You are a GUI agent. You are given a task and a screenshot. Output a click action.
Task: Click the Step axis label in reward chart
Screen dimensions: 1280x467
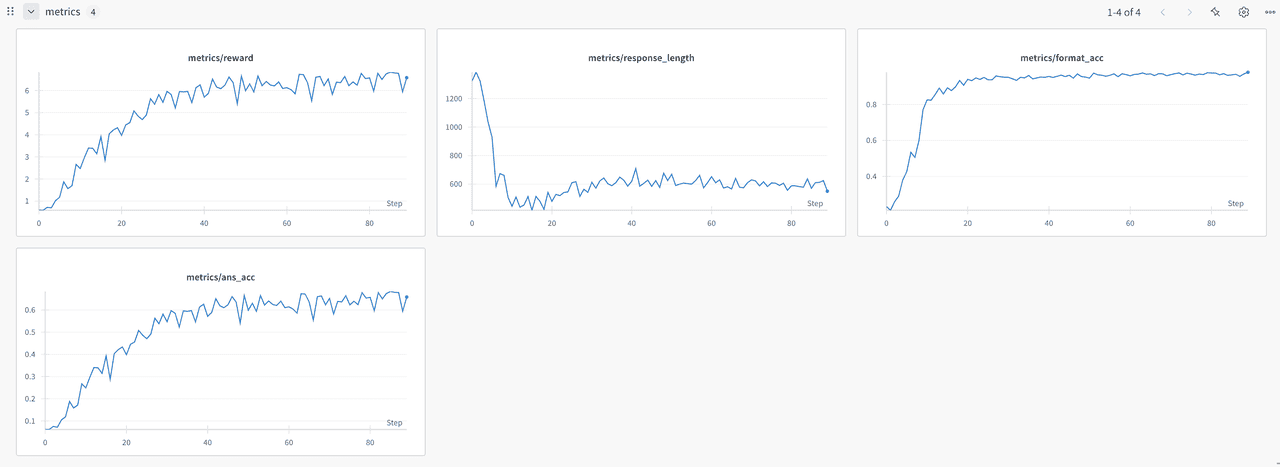(x=394, y=203)
